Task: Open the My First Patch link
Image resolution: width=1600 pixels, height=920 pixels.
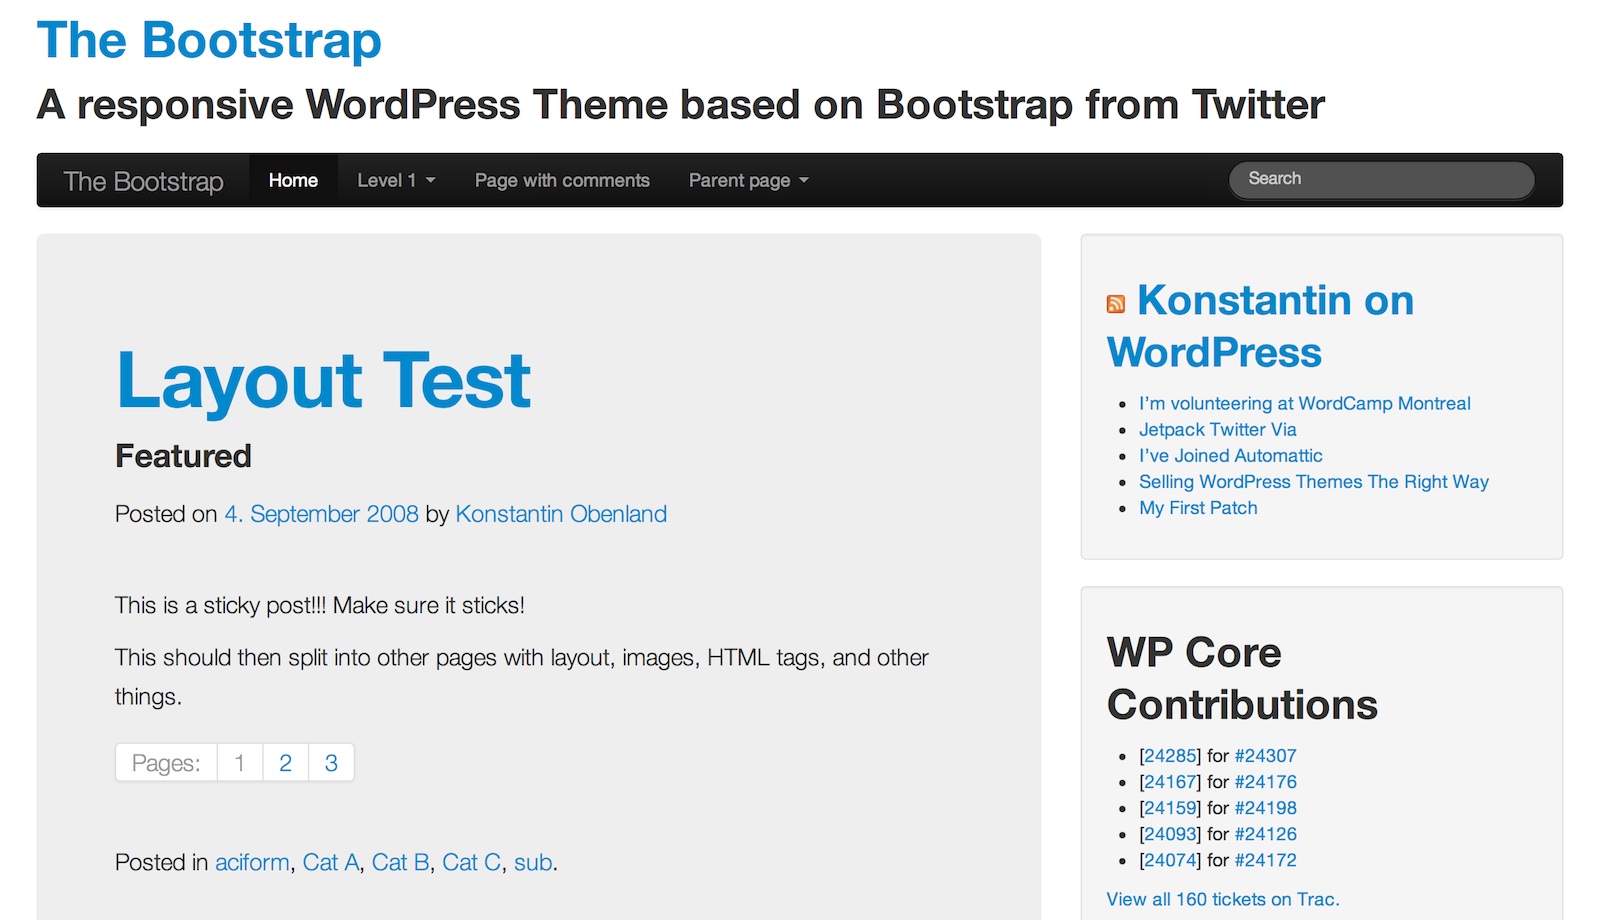Action: 1198,508
